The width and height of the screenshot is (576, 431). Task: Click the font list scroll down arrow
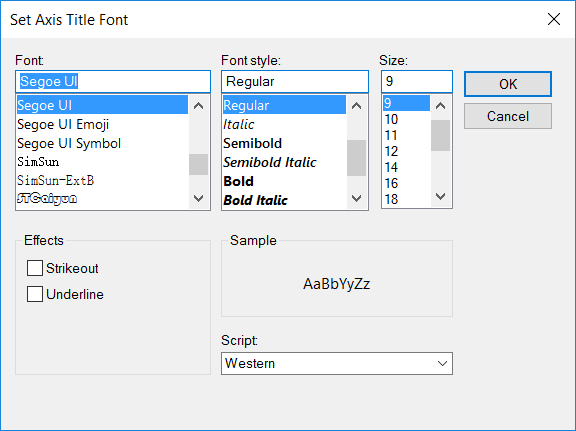pos(198,199)
